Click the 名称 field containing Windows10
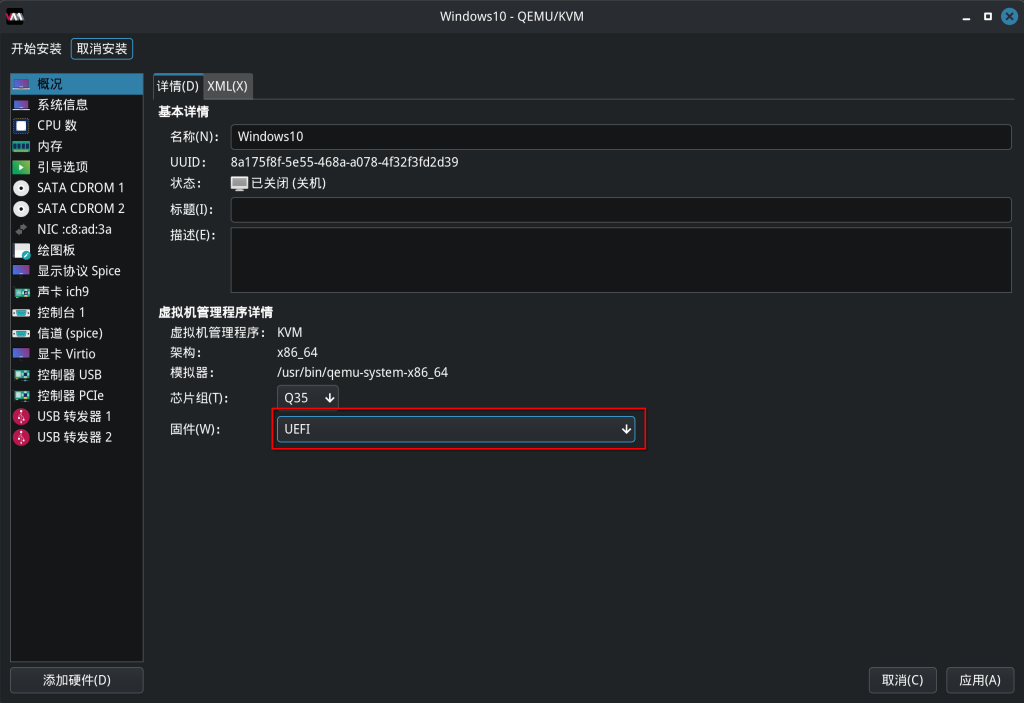The height and width of the screenshot is (703, 1024). (620, 136)
